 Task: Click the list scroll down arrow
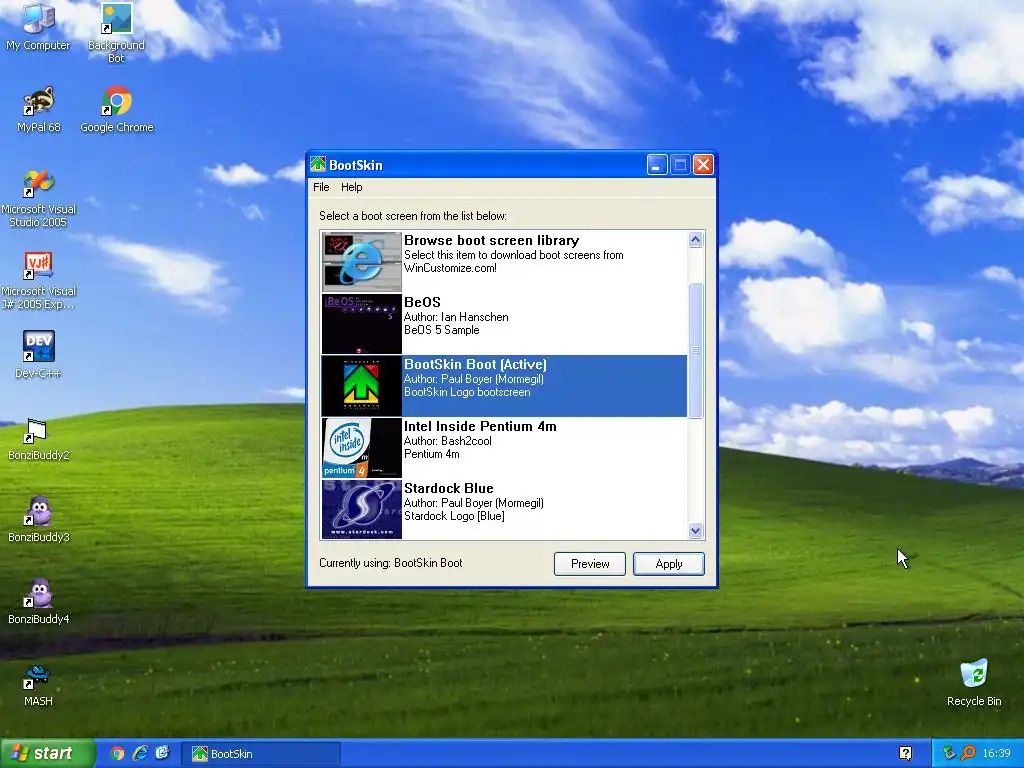(696, 531)
